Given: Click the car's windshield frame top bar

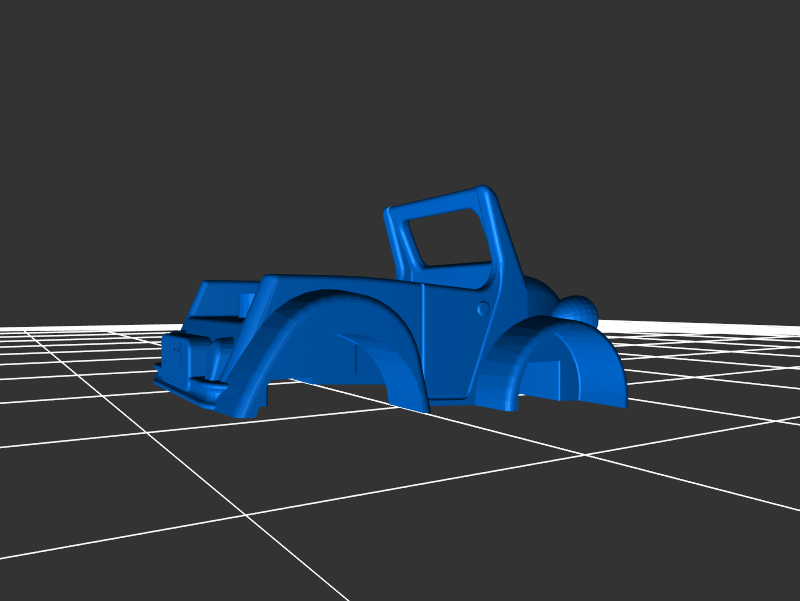Looking at the screenshot, I should coord(435,201).
